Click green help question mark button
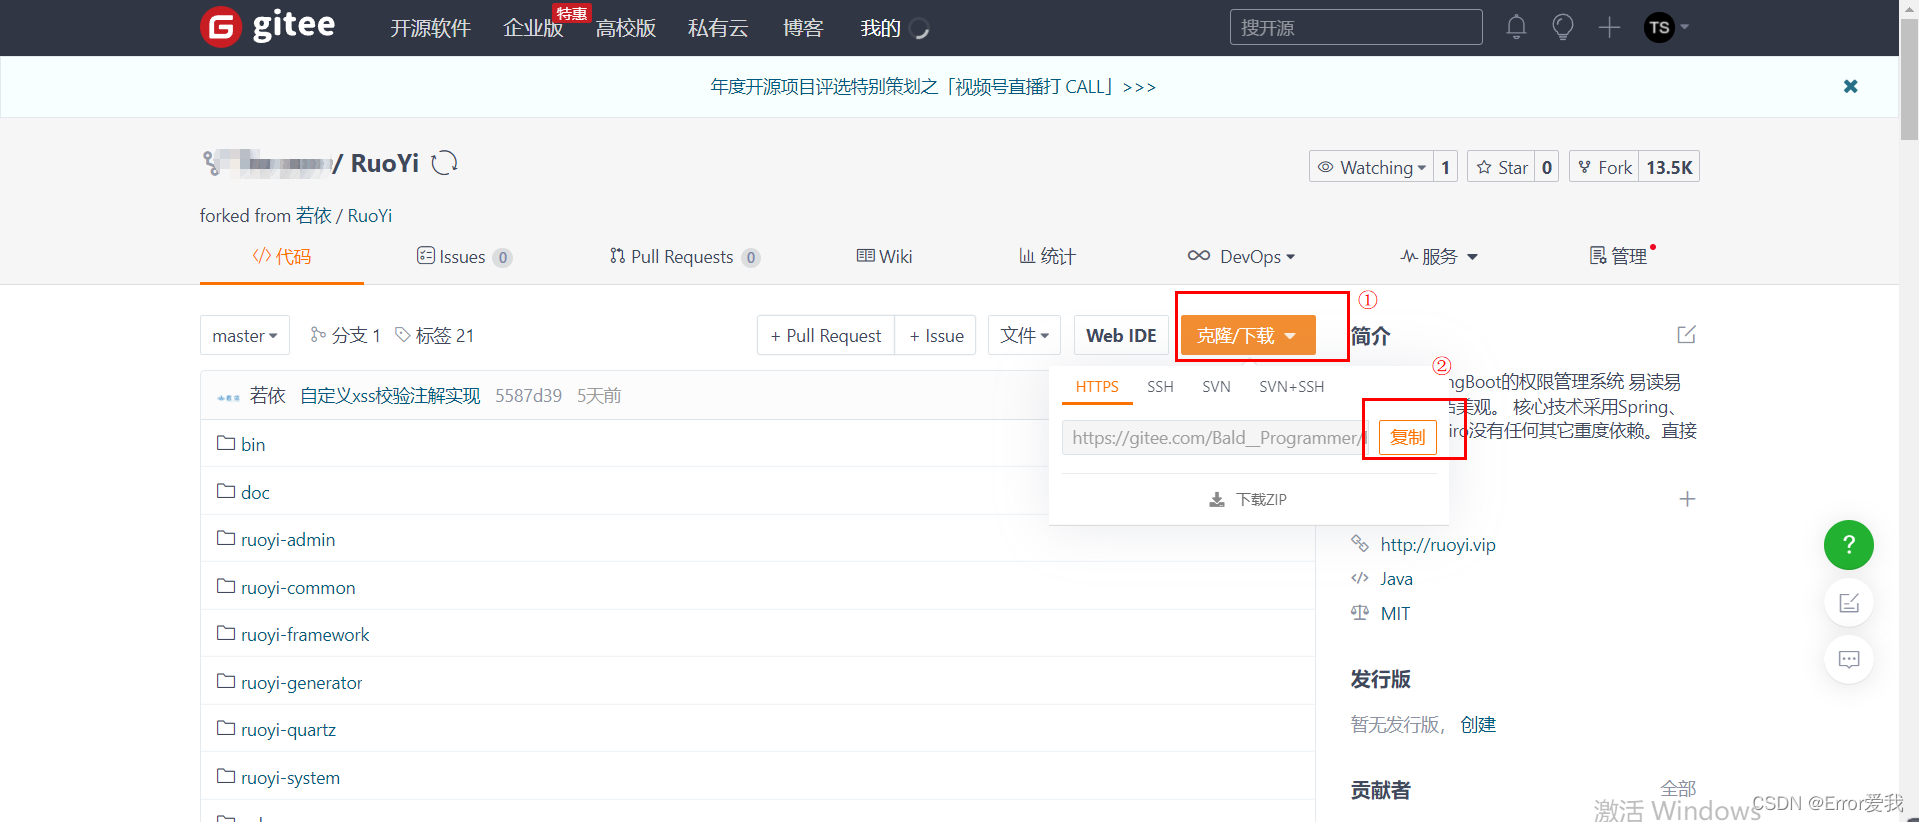 [1849, 545]
